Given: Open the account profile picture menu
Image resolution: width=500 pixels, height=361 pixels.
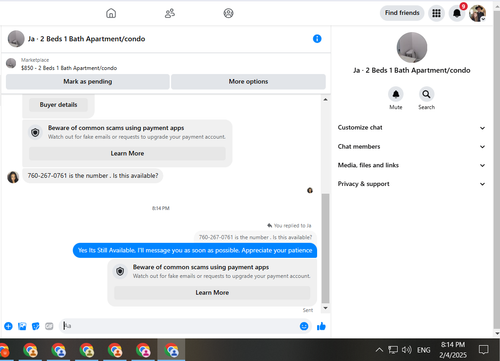Looking at the screenshot, I should point(477,13).
